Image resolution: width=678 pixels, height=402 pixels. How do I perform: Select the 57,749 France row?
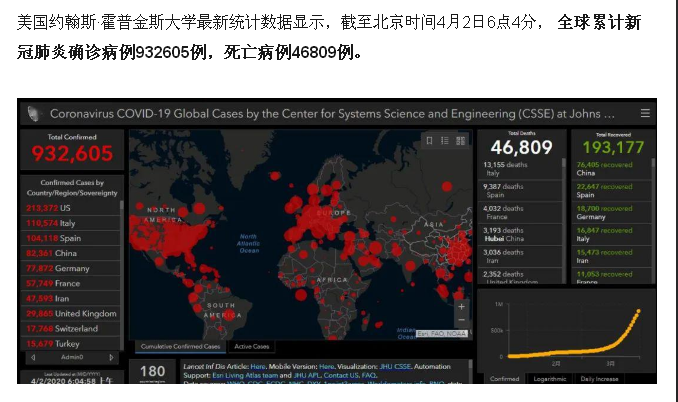pos(70,284)
